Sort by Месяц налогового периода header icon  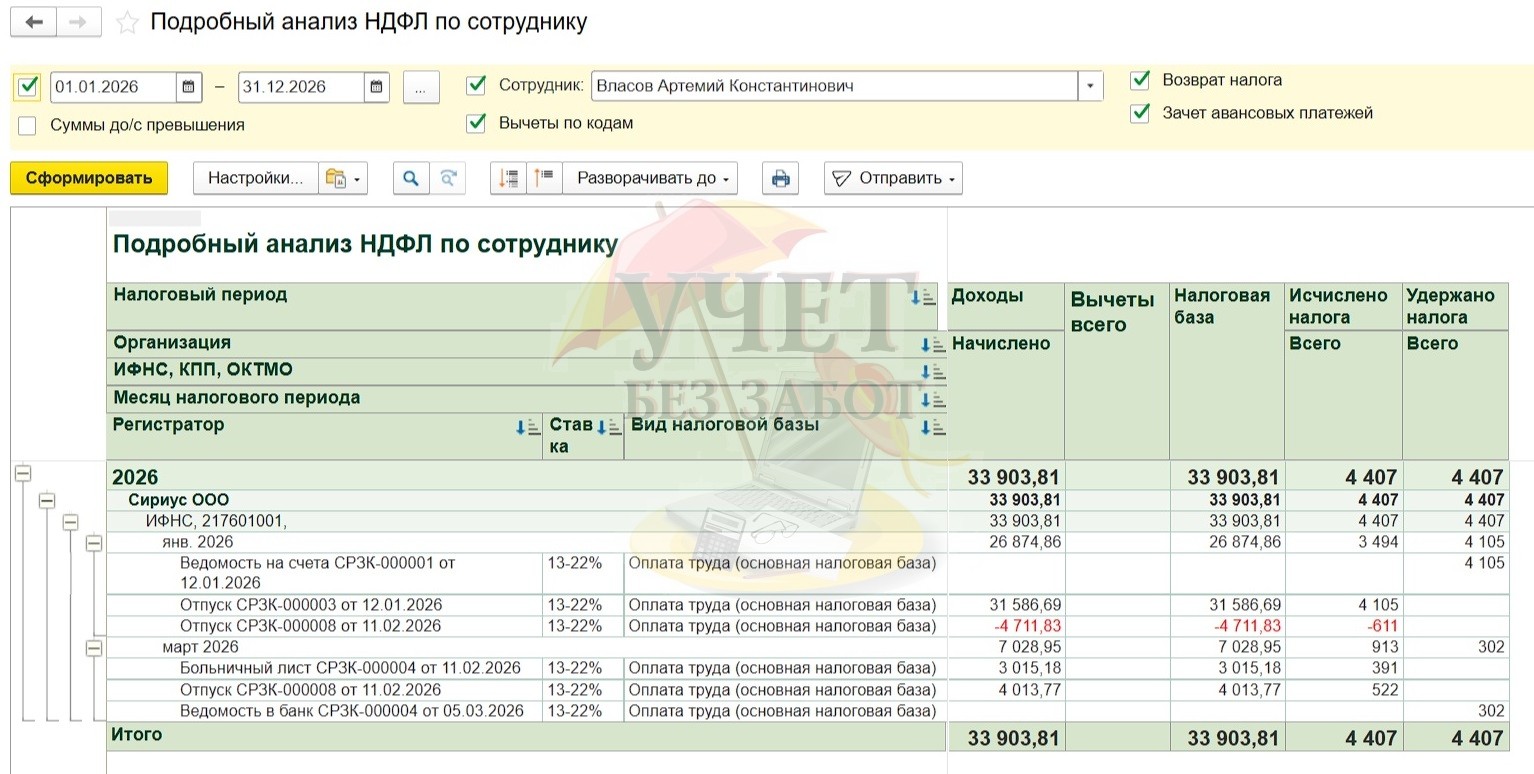[x=932, y=400]
